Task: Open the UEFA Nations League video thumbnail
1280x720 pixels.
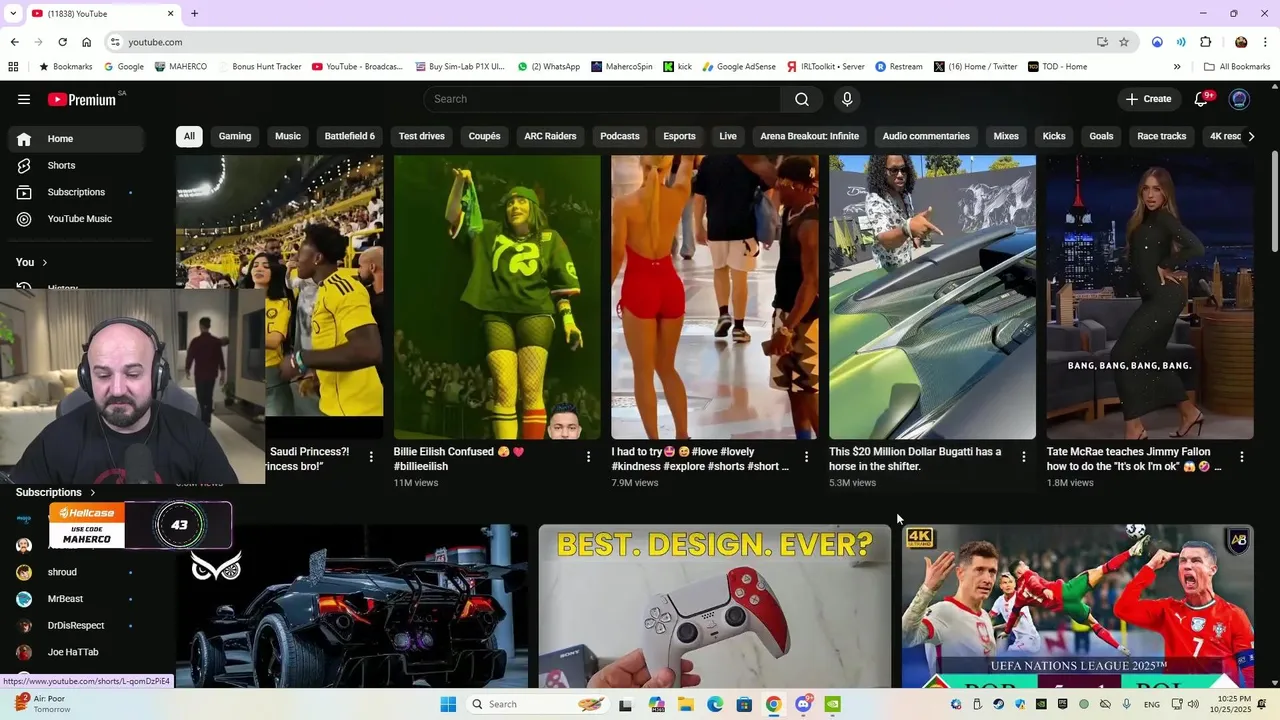Action: pos(1077,606)
